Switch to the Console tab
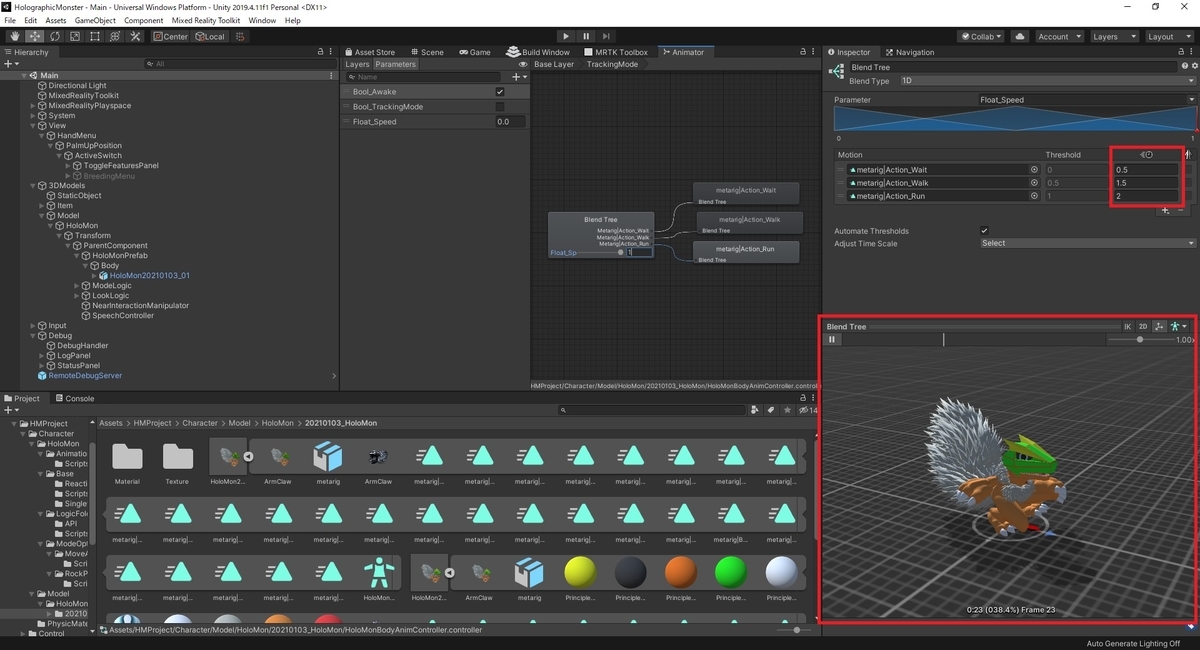 pyautogui.click(x=74, y=398)
